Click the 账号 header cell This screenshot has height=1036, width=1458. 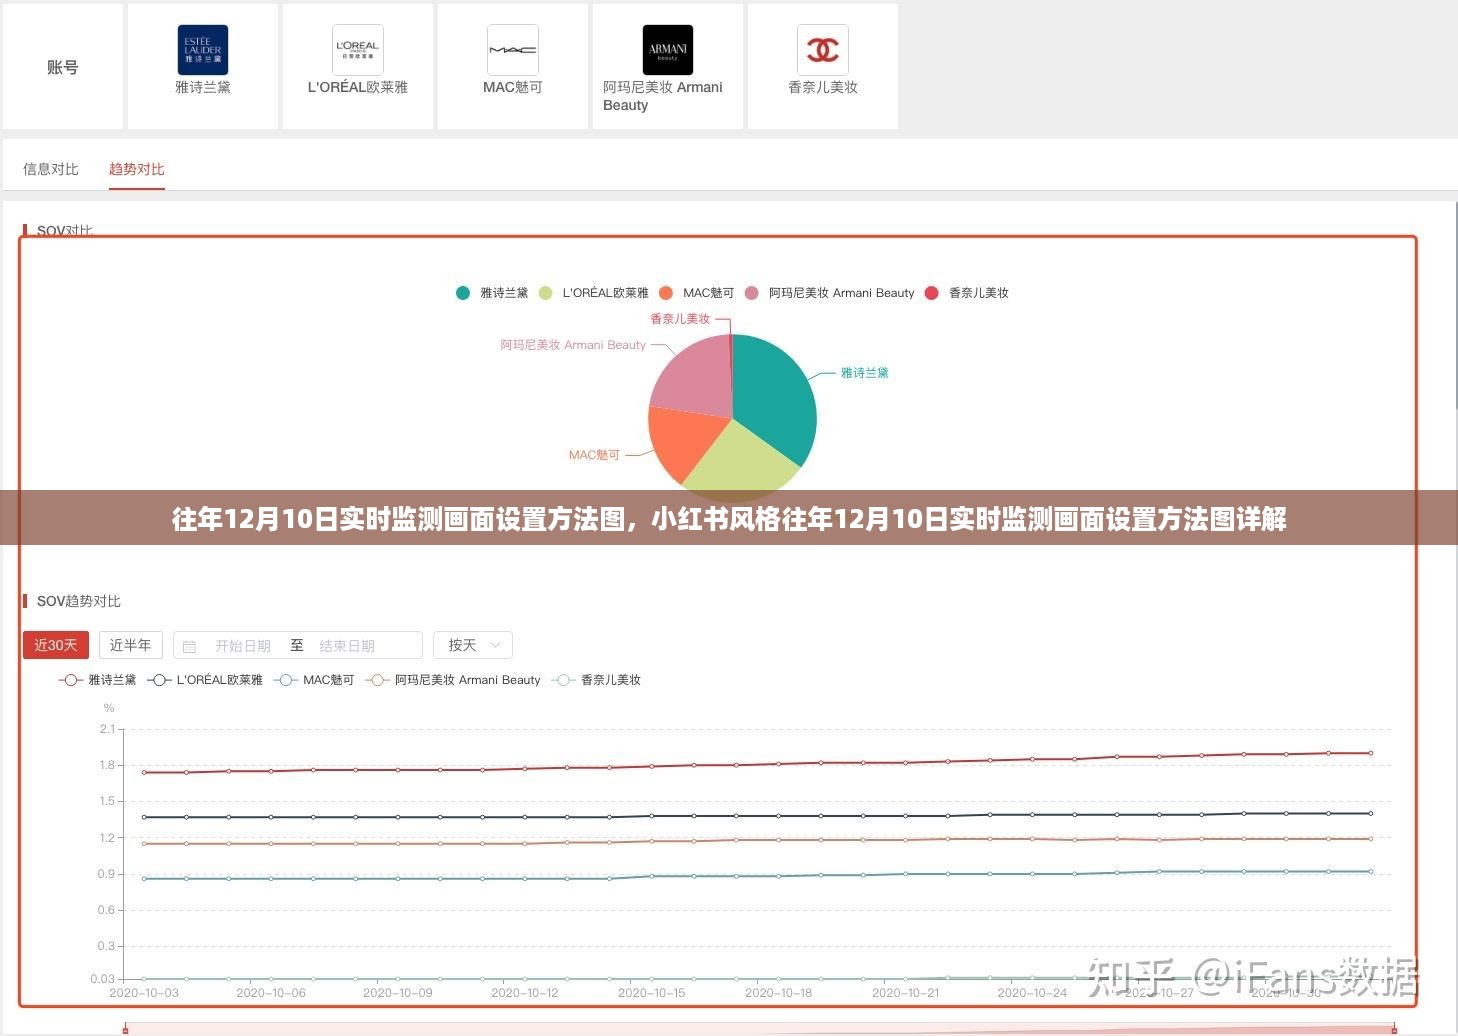click(63, 67)
